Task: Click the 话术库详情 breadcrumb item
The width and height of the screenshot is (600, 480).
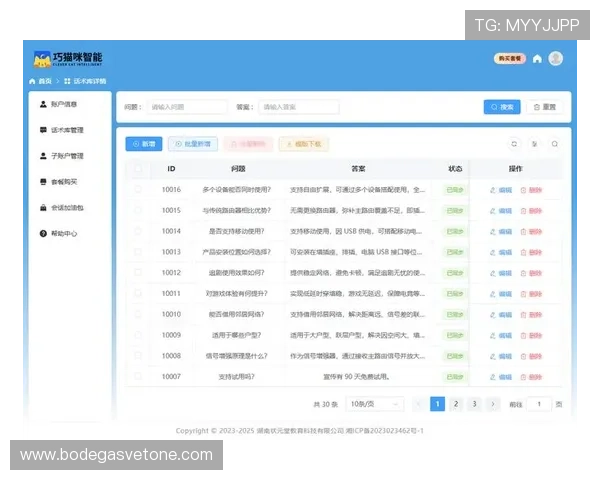Action: click(x=85, y=81)
